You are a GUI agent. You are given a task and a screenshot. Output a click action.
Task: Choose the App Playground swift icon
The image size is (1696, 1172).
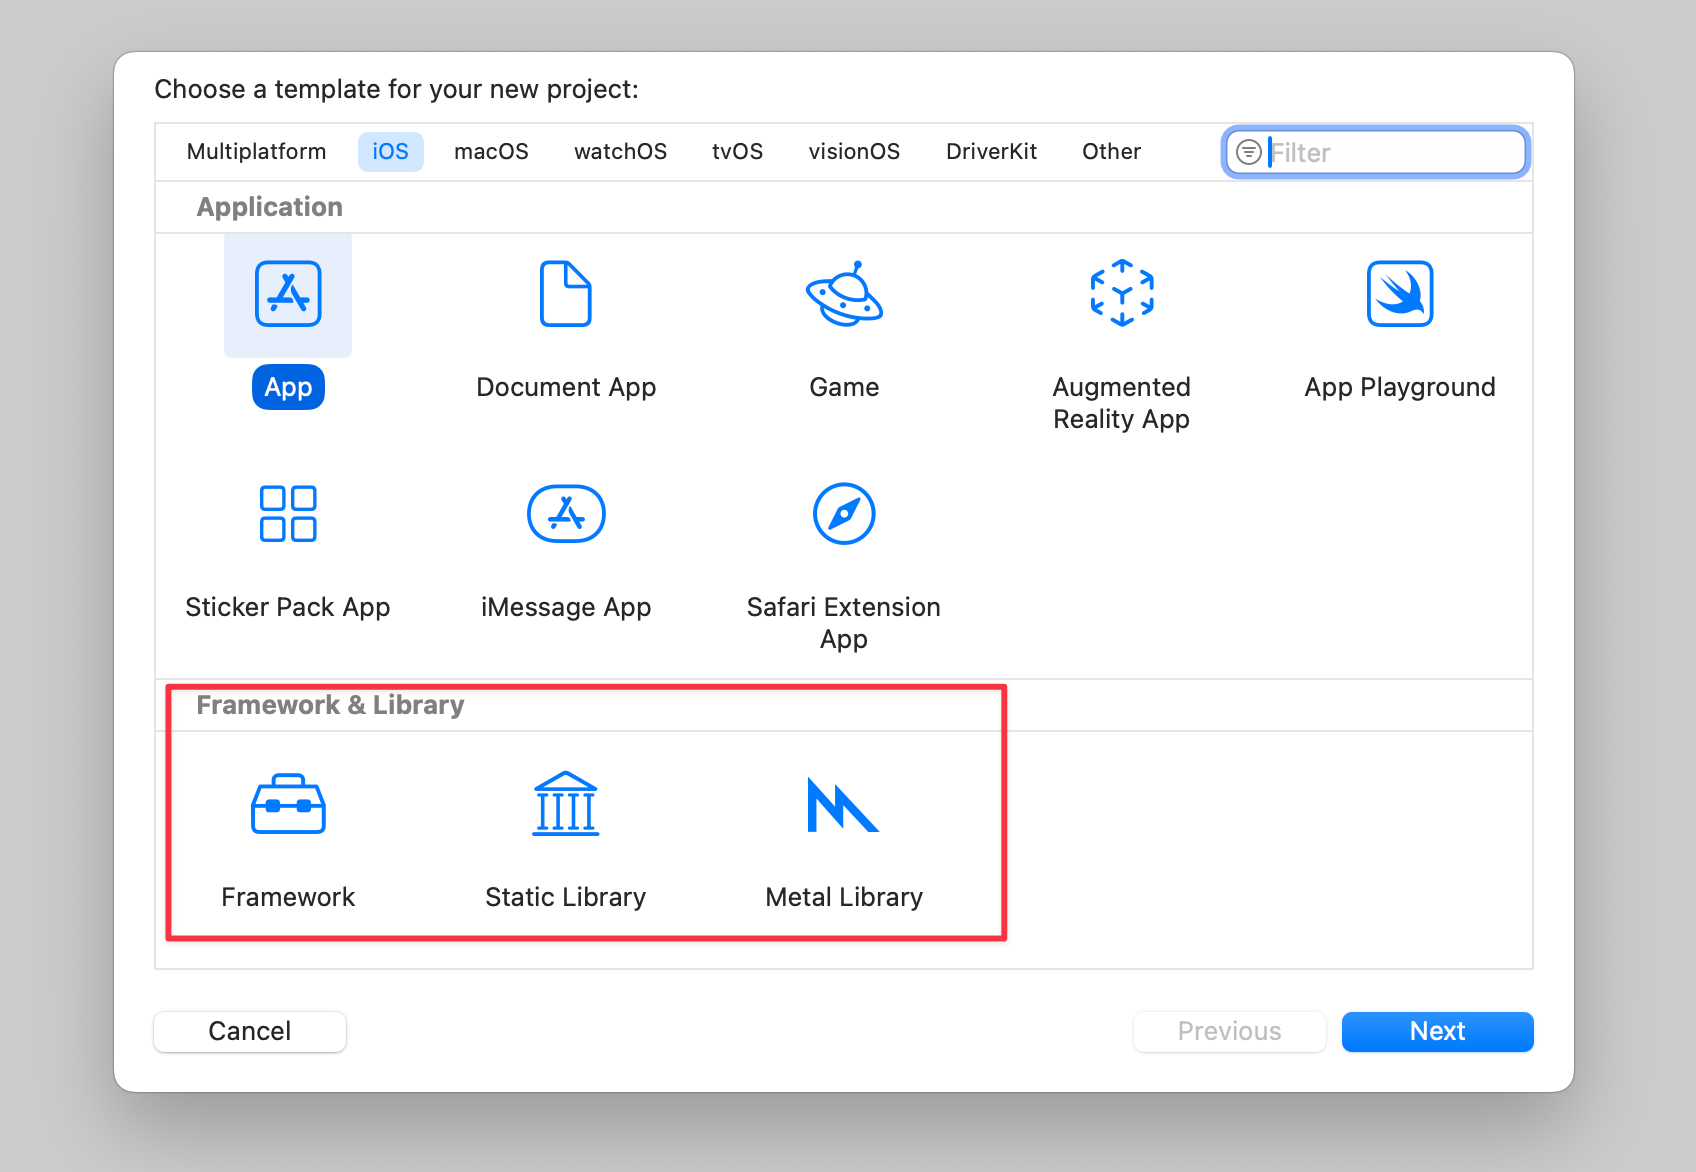(x=1399, y=294)
